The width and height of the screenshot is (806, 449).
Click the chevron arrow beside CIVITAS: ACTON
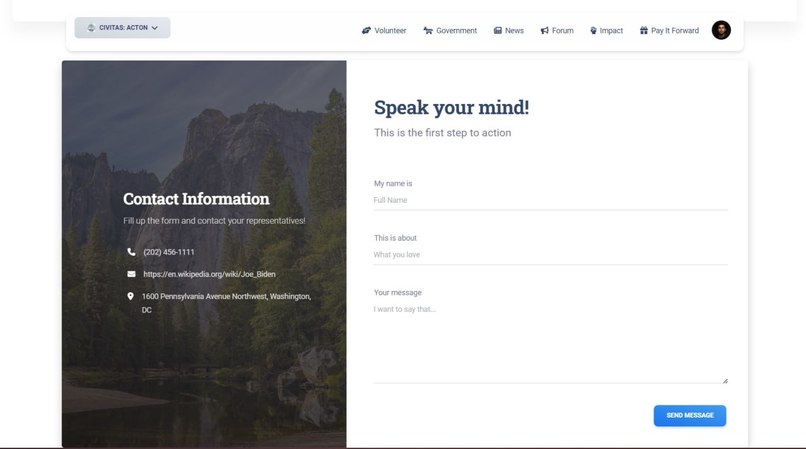[x=155, y=28]
